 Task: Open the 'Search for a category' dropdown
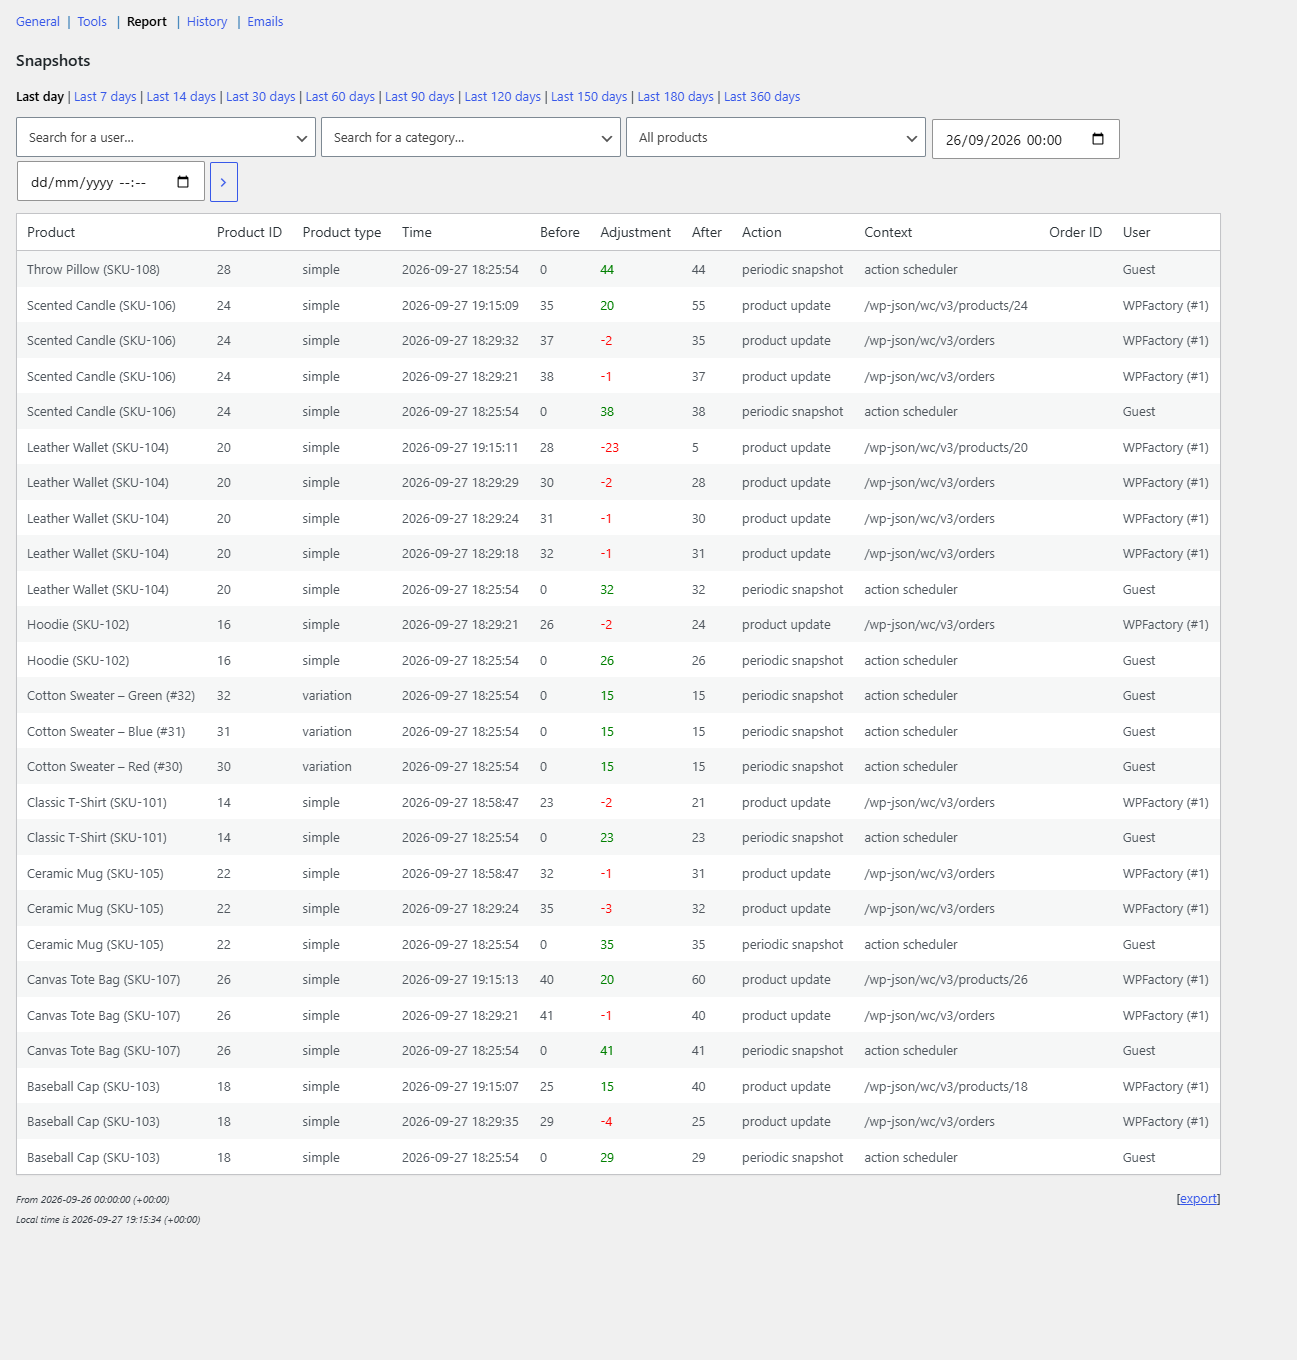tap(471, 137)
